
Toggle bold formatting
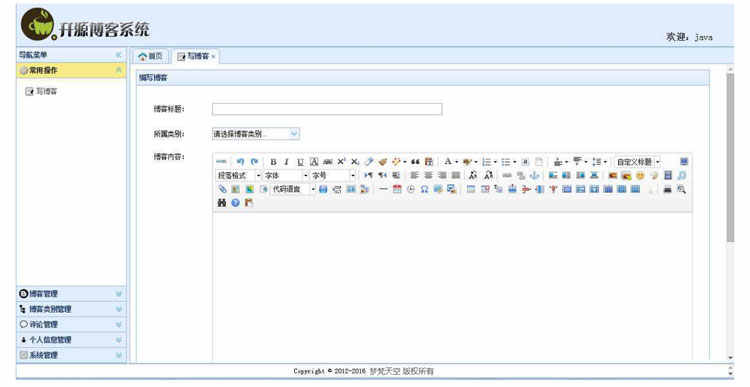(x=273, y=162)
